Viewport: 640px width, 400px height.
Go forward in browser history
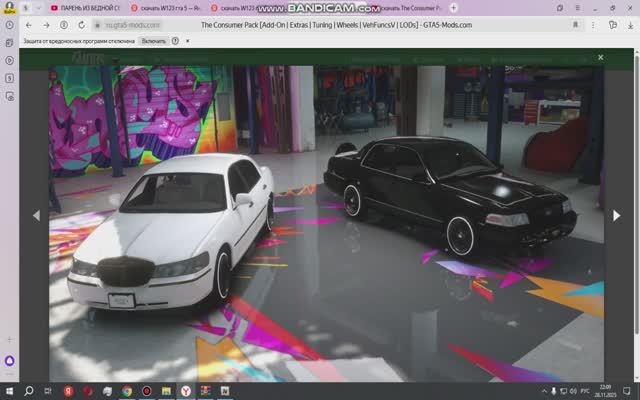[x=47, y=25]
